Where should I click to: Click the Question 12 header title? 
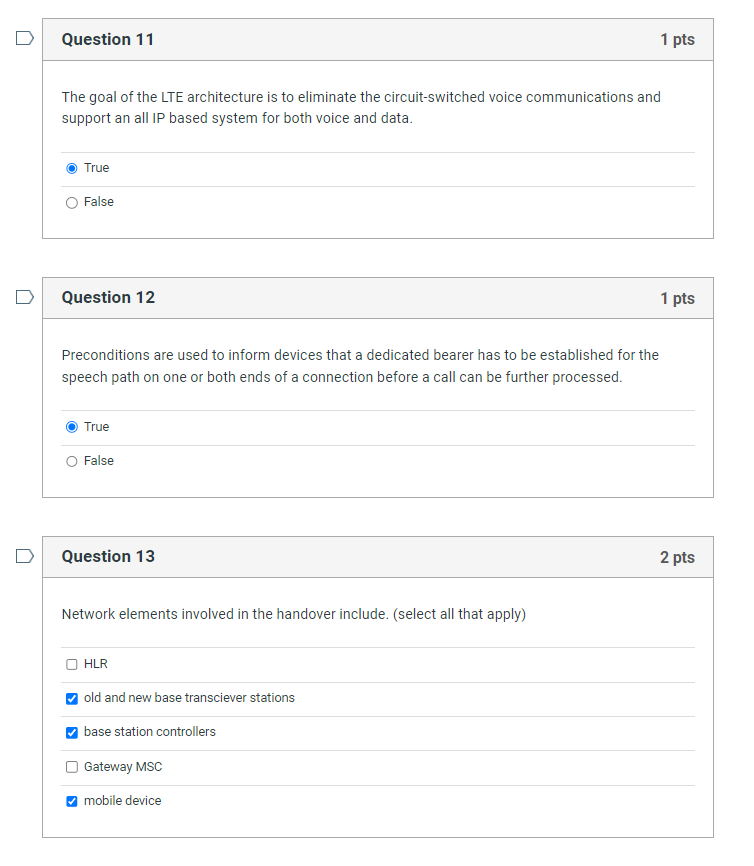108,298
